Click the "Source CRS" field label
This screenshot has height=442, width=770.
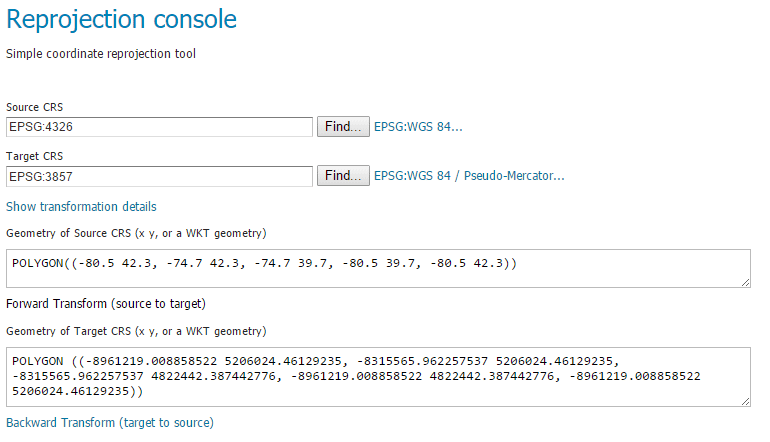coord(34,107)
